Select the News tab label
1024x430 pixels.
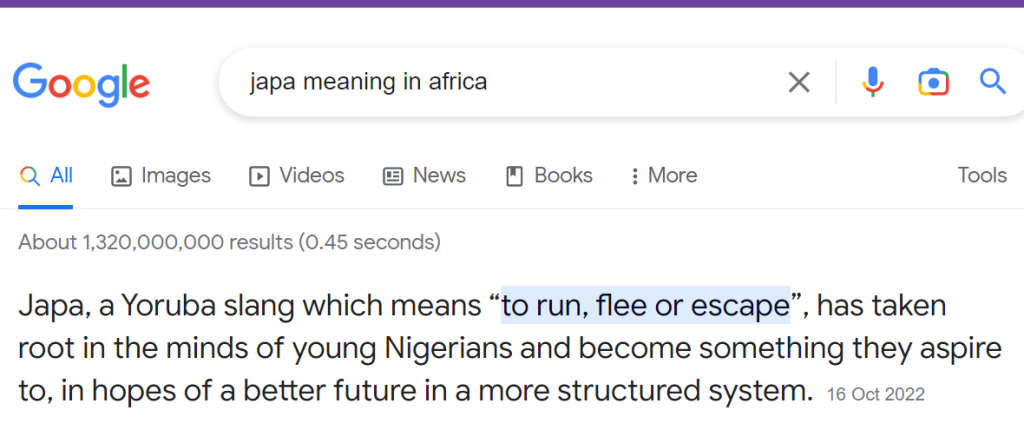(x=439, y=175)
